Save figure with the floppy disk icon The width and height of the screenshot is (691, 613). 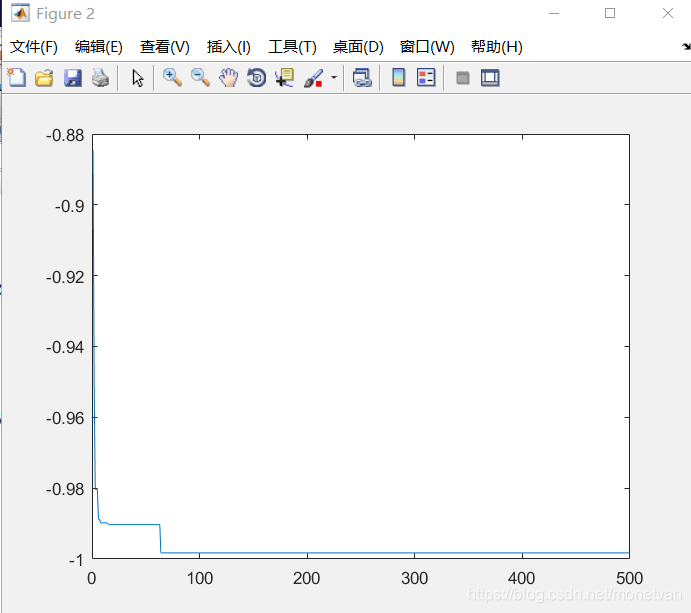tap(73, 78)
